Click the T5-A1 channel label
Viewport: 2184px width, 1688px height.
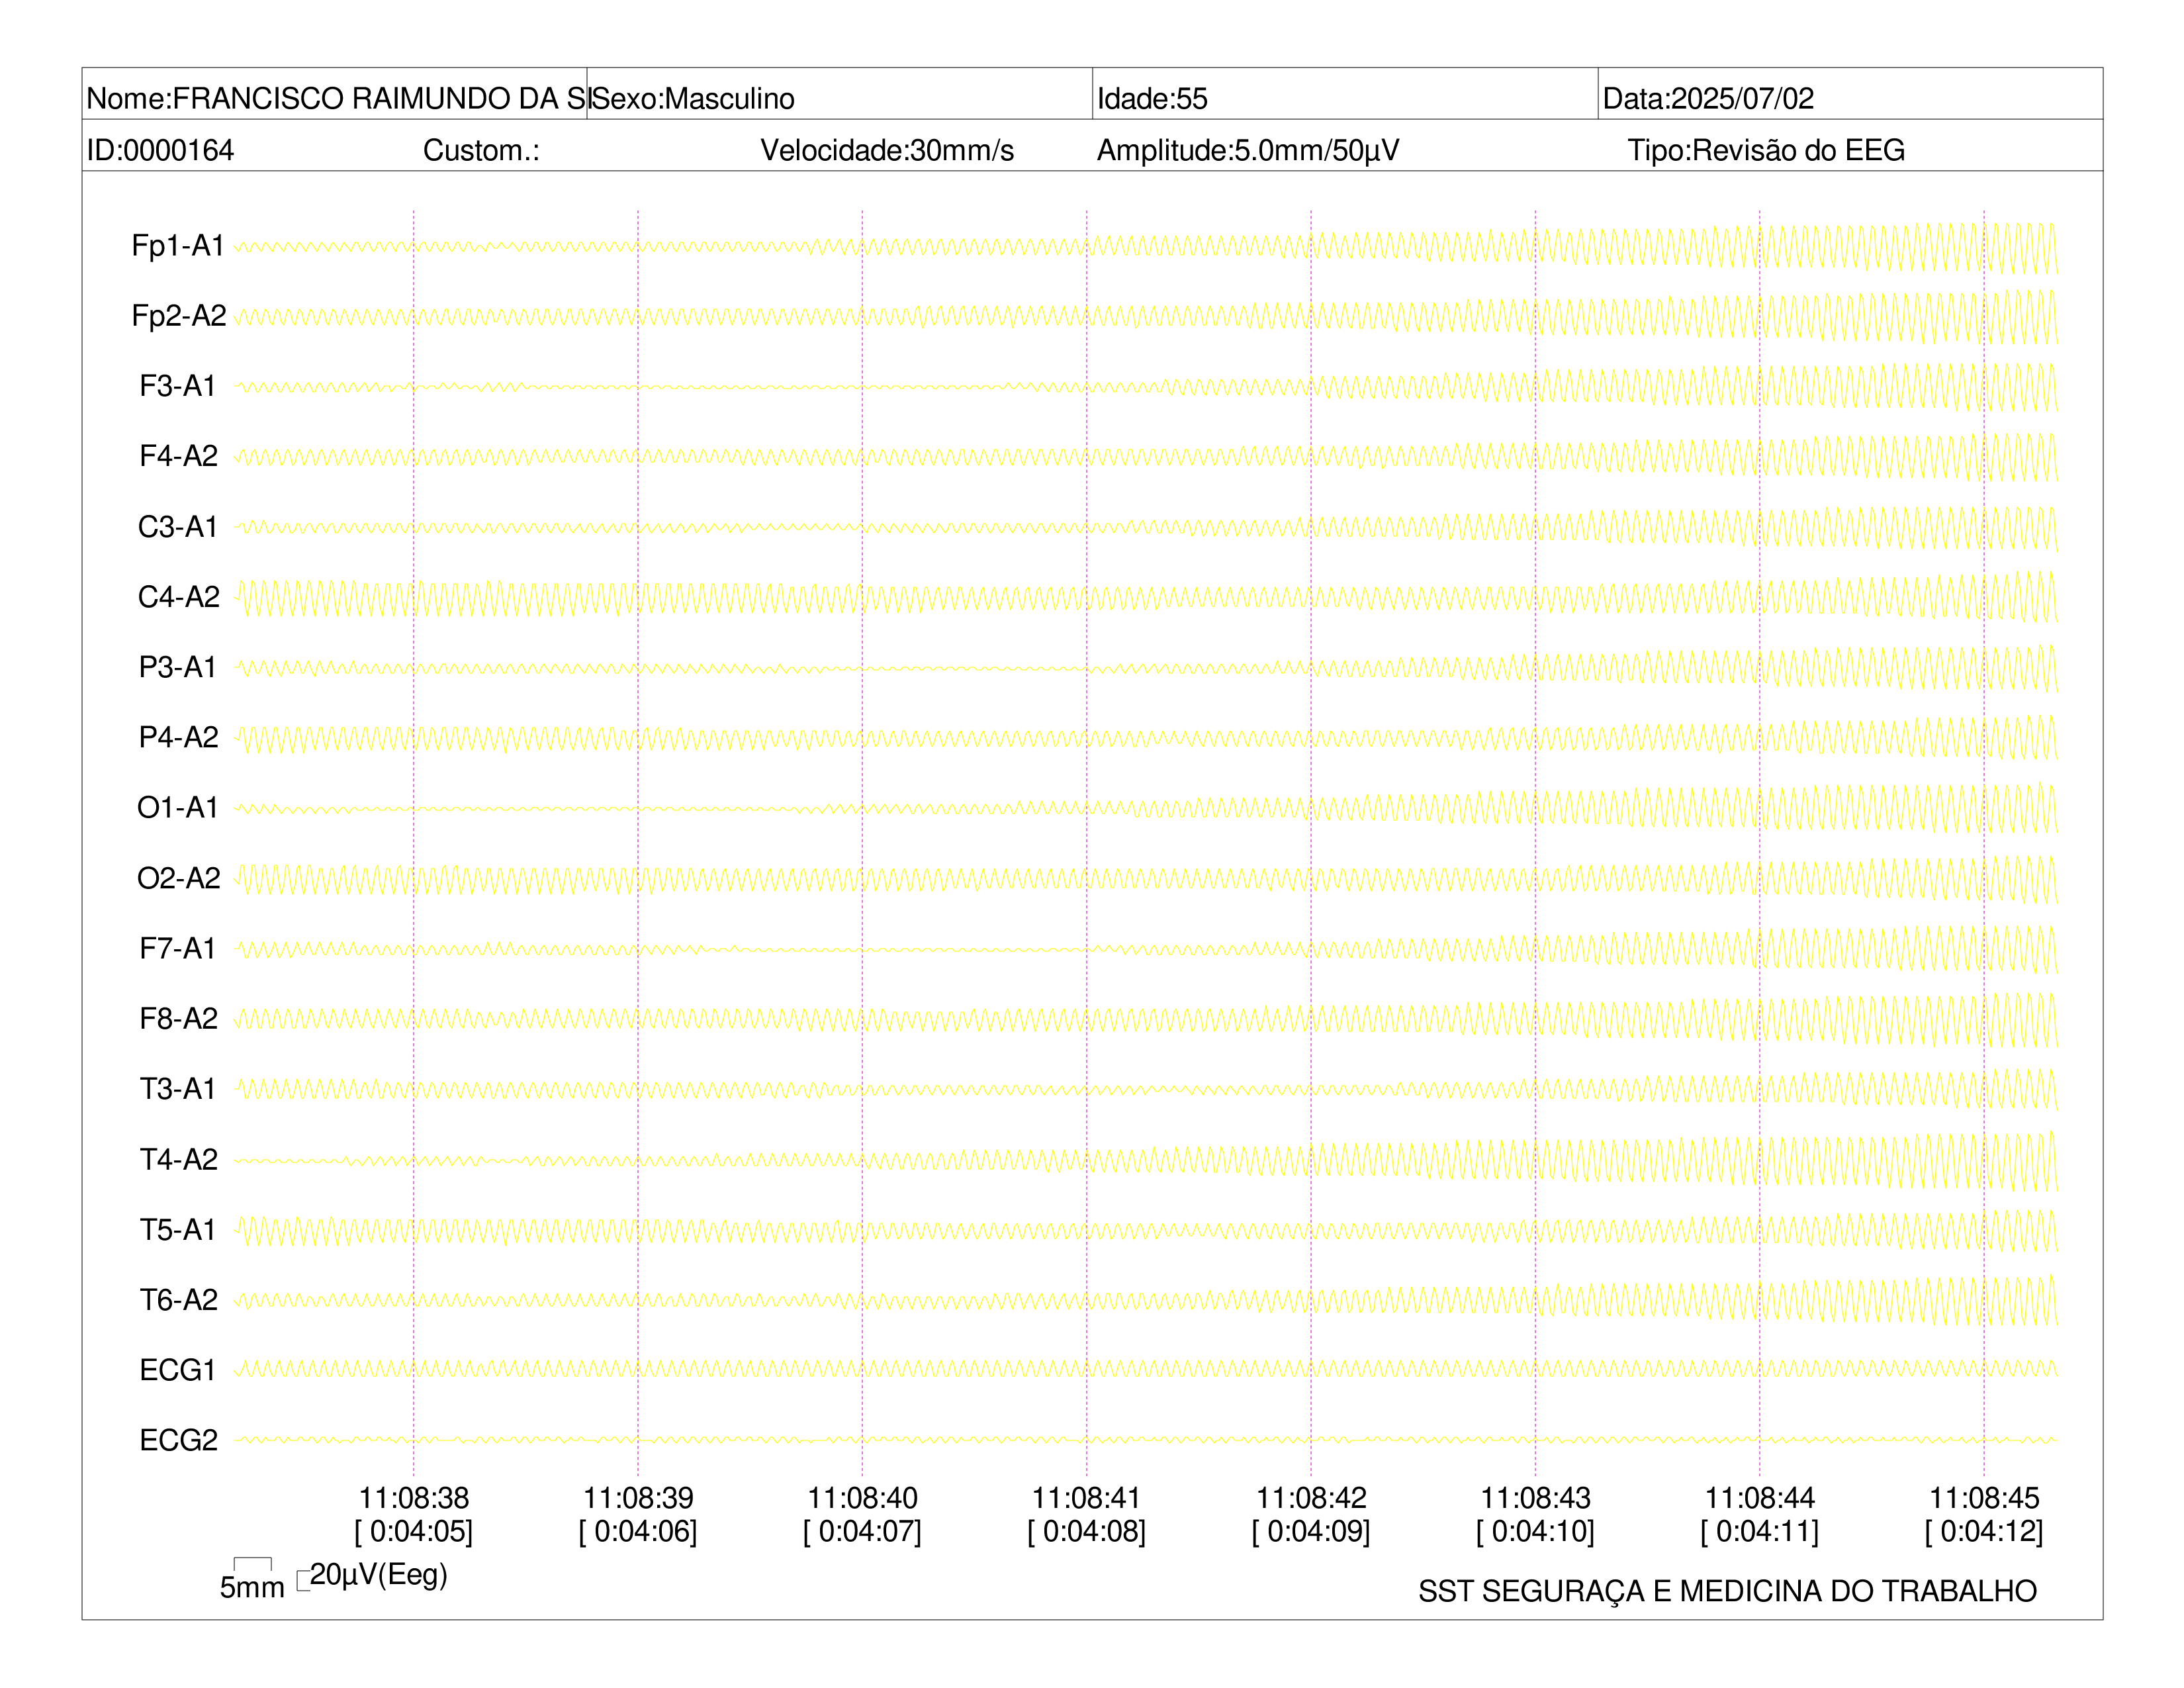coord(178,1229)
